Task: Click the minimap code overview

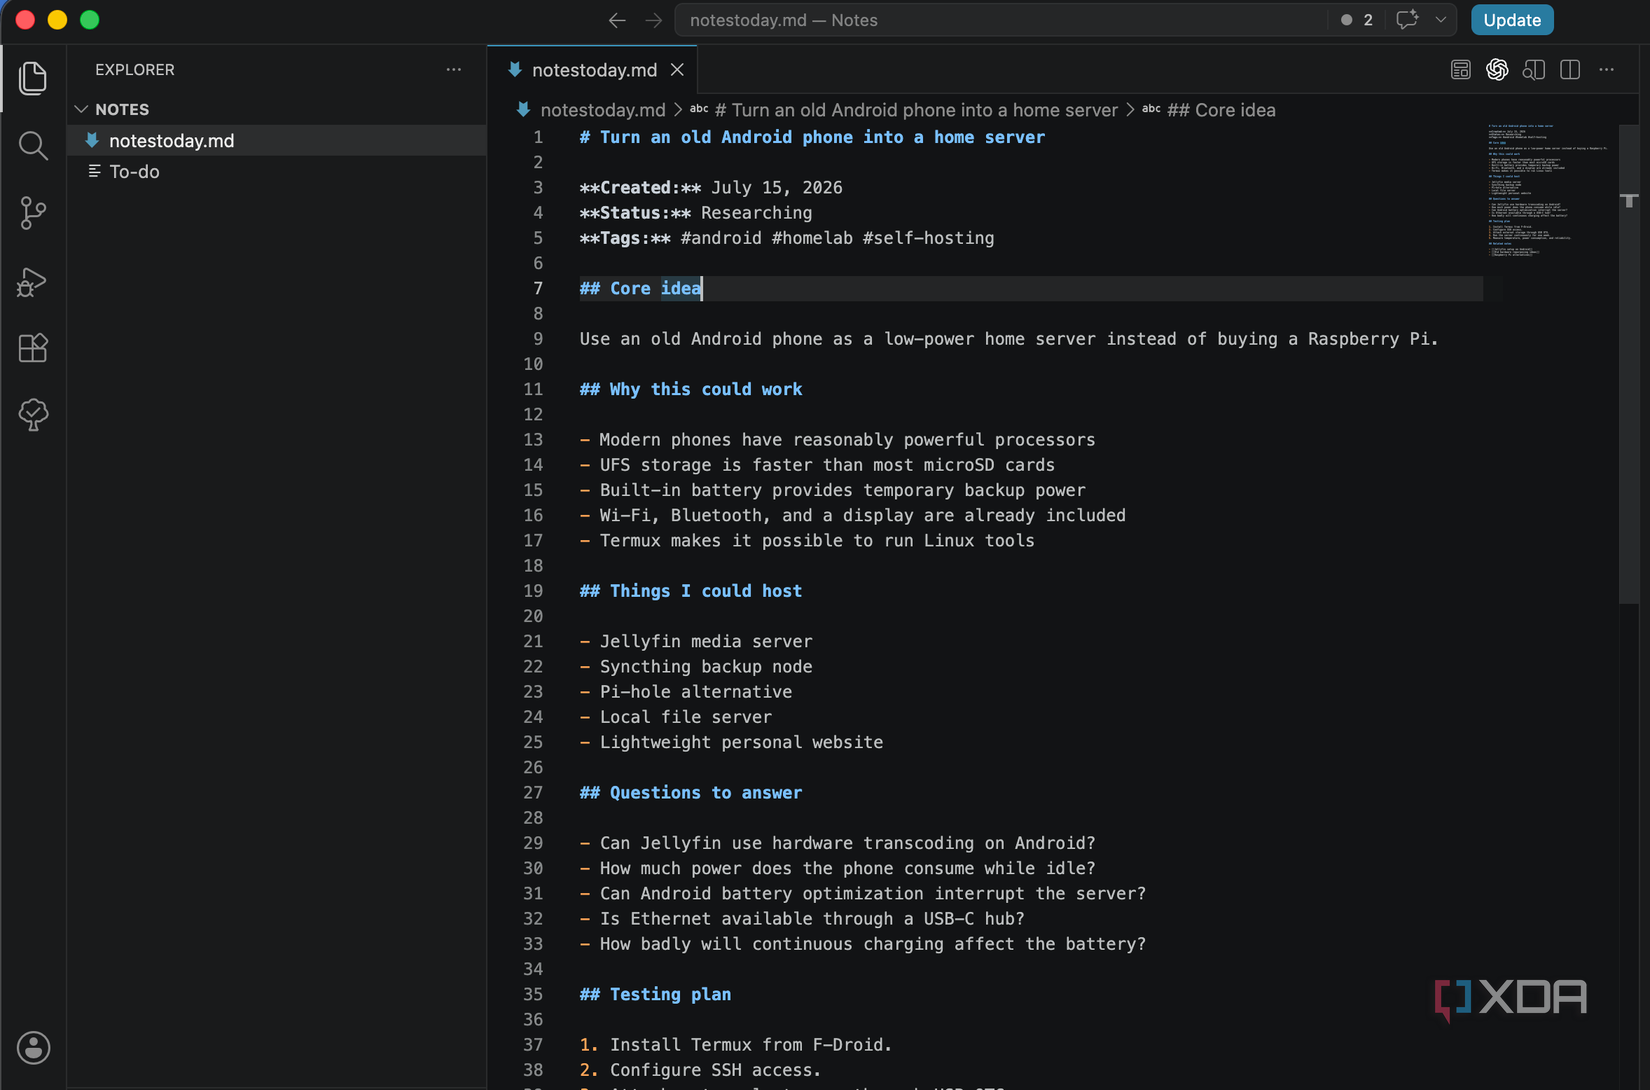Action: point(1548,190)
